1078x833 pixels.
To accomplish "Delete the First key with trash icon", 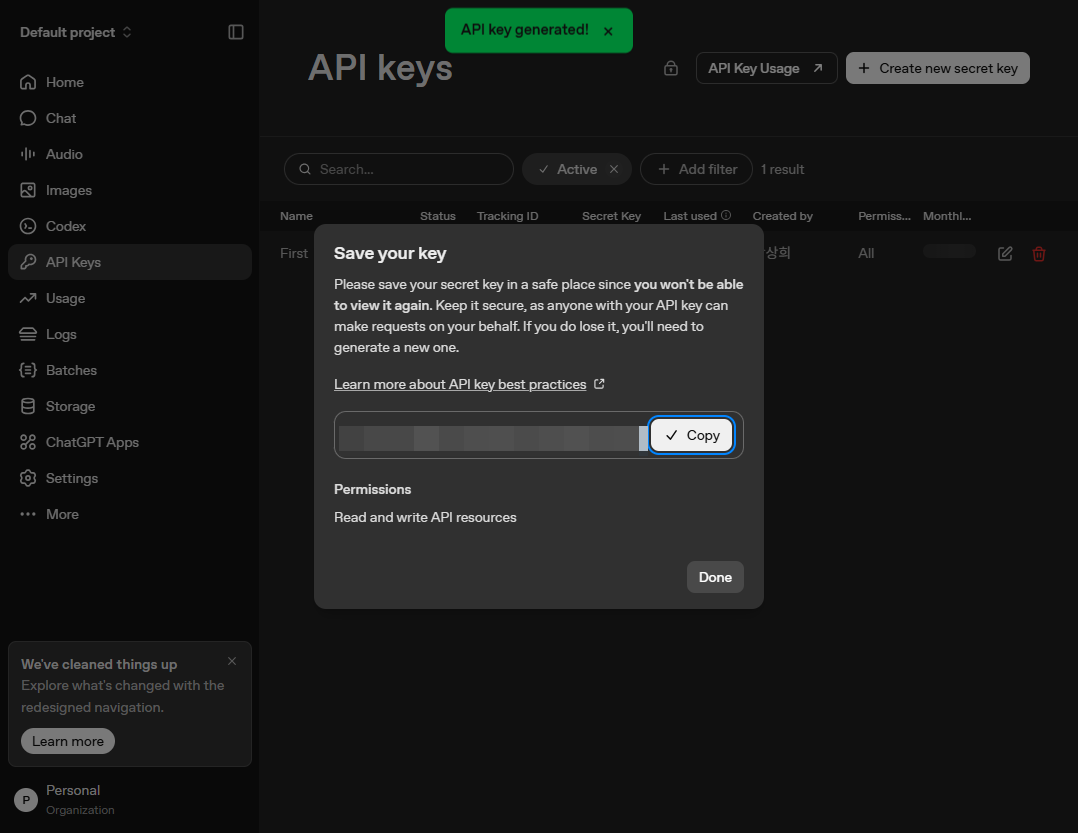I will 1039,254.
